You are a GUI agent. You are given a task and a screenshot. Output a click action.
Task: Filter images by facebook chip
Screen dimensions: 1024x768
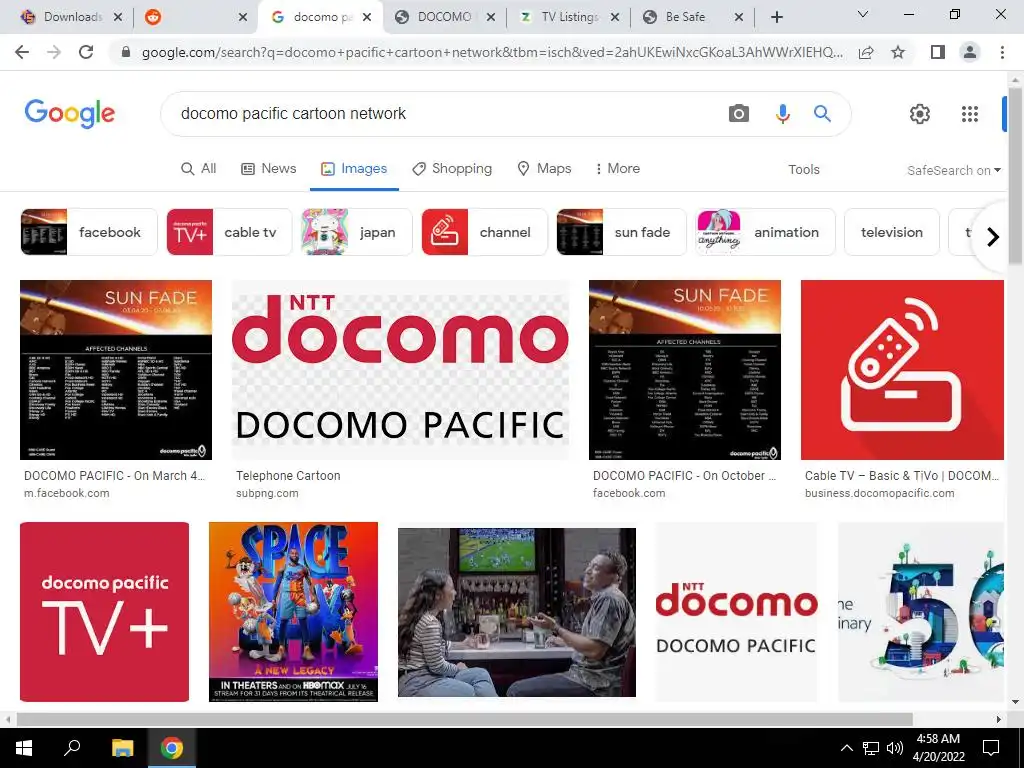coord(89,232)
